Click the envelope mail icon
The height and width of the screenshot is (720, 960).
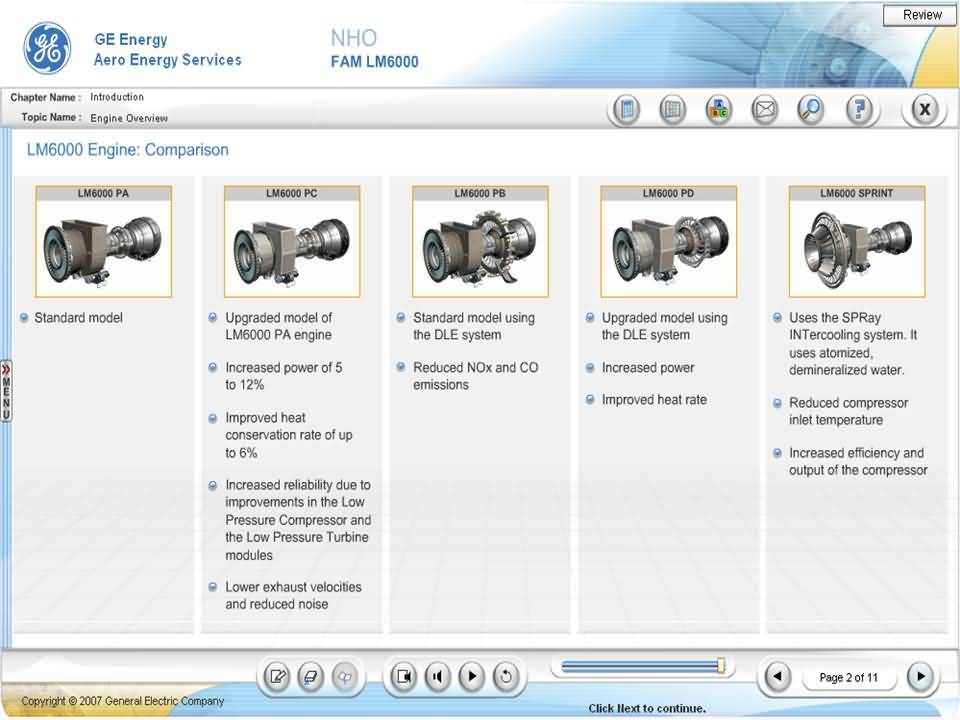pyautogui.click(x=764, y=110)
